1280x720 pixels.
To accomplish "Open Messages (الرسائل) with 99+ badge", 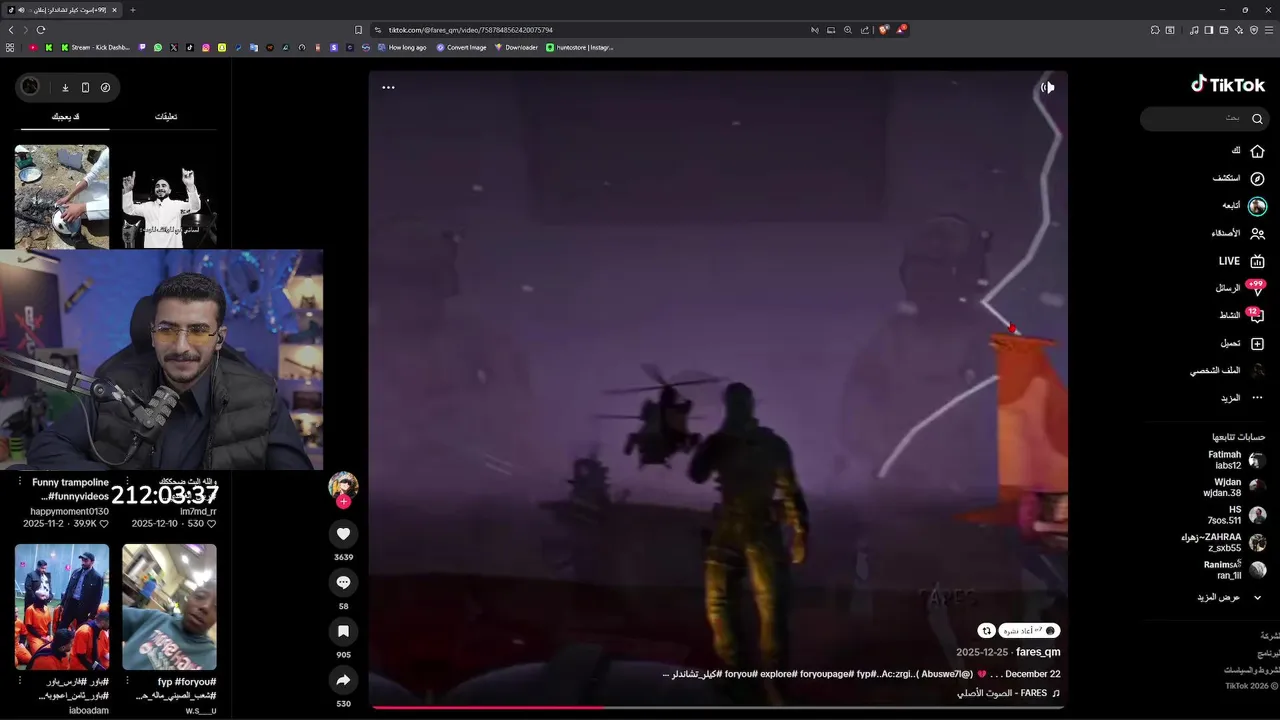I will [x=1240, y=288].
